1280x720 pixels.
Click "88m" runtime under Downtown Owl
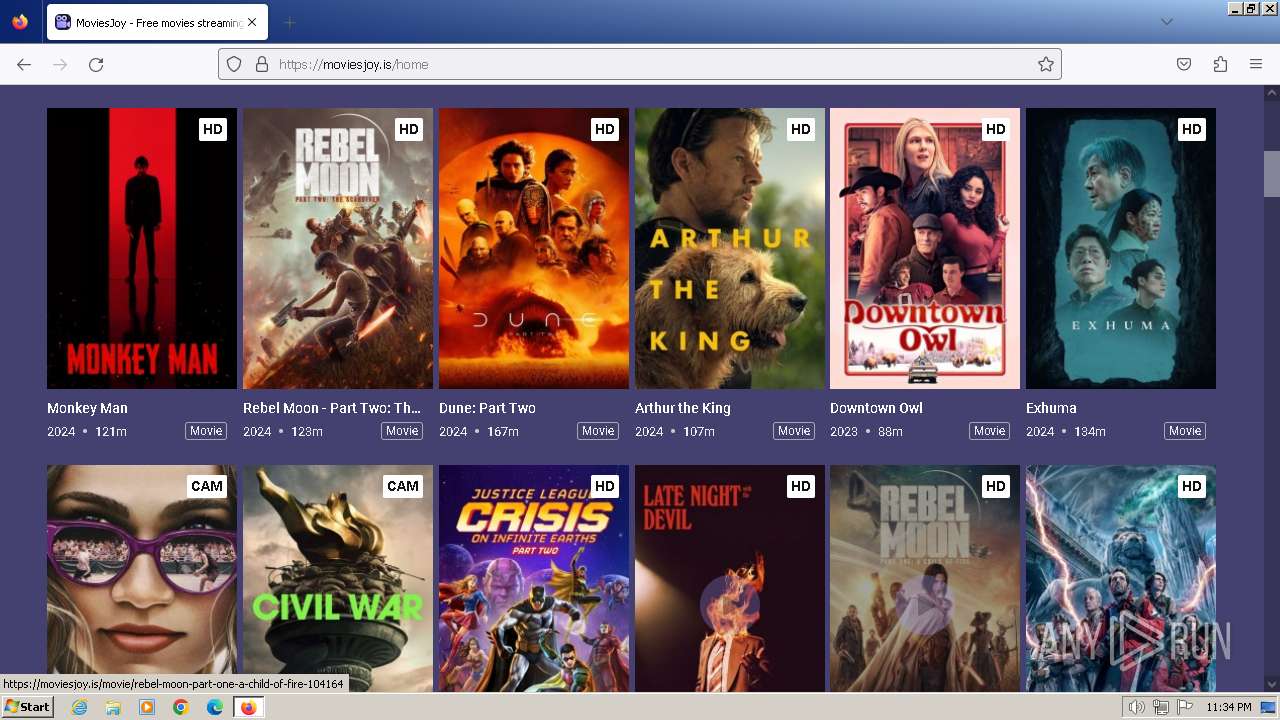890,431
